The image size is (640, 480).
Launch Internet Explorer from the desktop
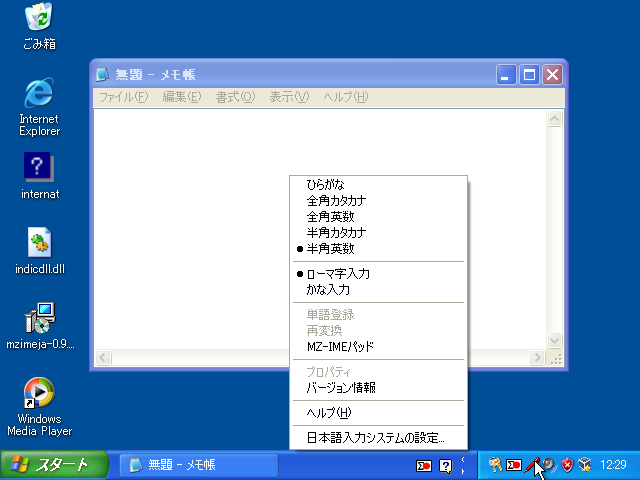(39, 94)
